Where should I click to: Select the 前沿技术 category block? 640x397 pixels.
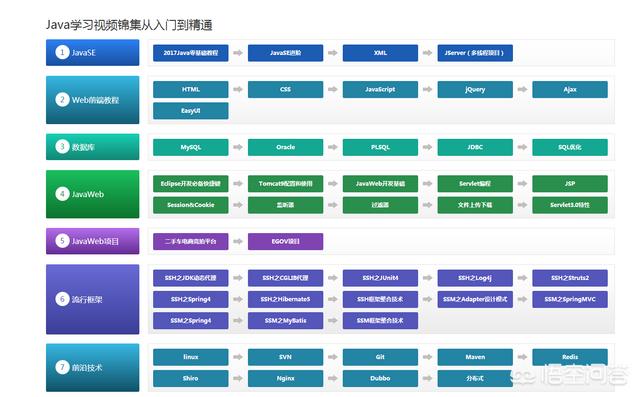(x=93, y=368)
